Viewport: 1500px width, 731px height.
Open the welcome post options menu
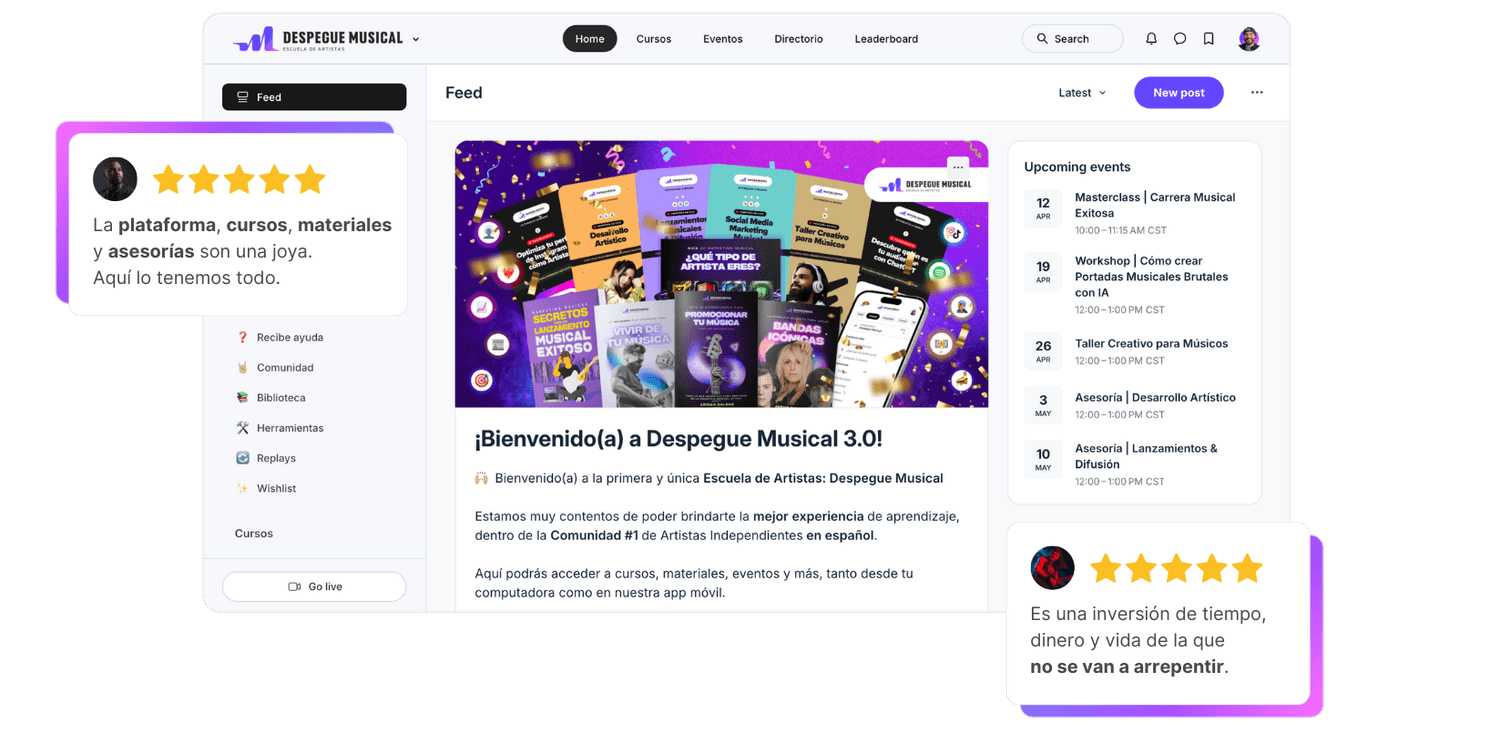[x=958, y=167]
